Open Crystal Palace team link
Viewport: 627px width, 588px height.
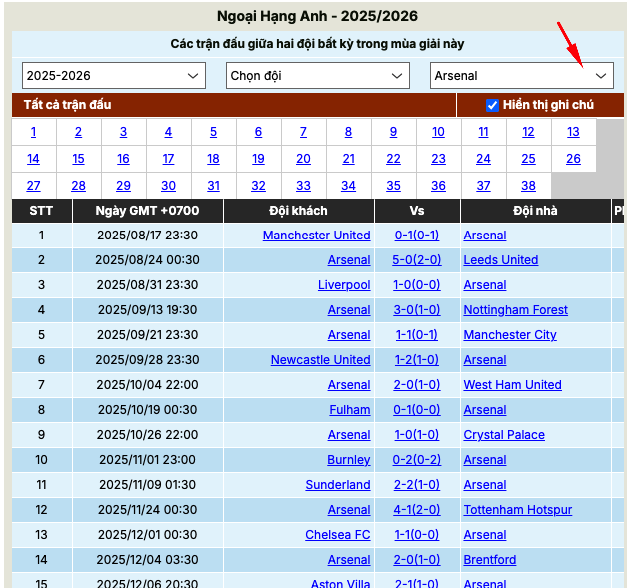[504, 435]
